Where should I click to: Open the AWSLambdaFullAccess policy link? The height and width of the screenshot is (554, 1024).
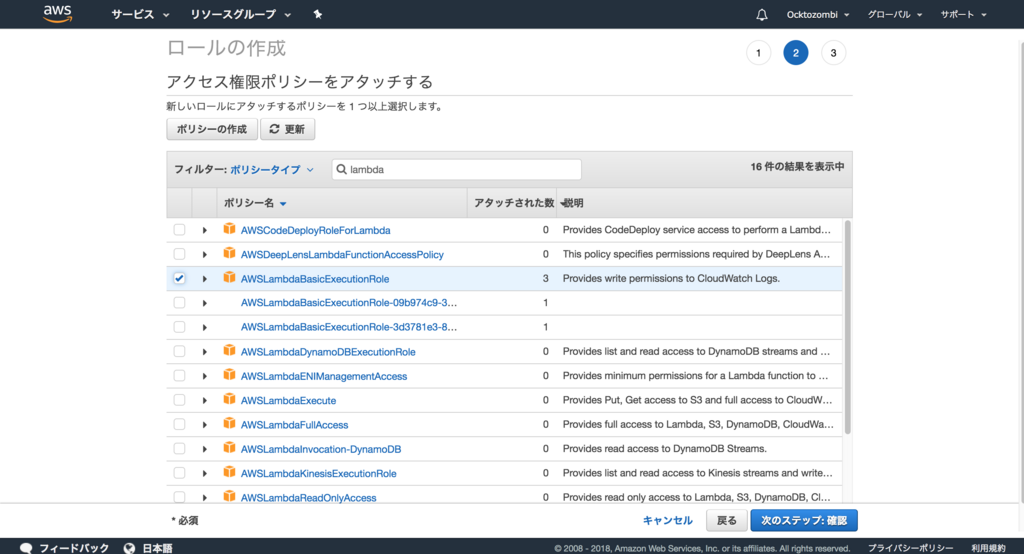(x=295, y=425)
